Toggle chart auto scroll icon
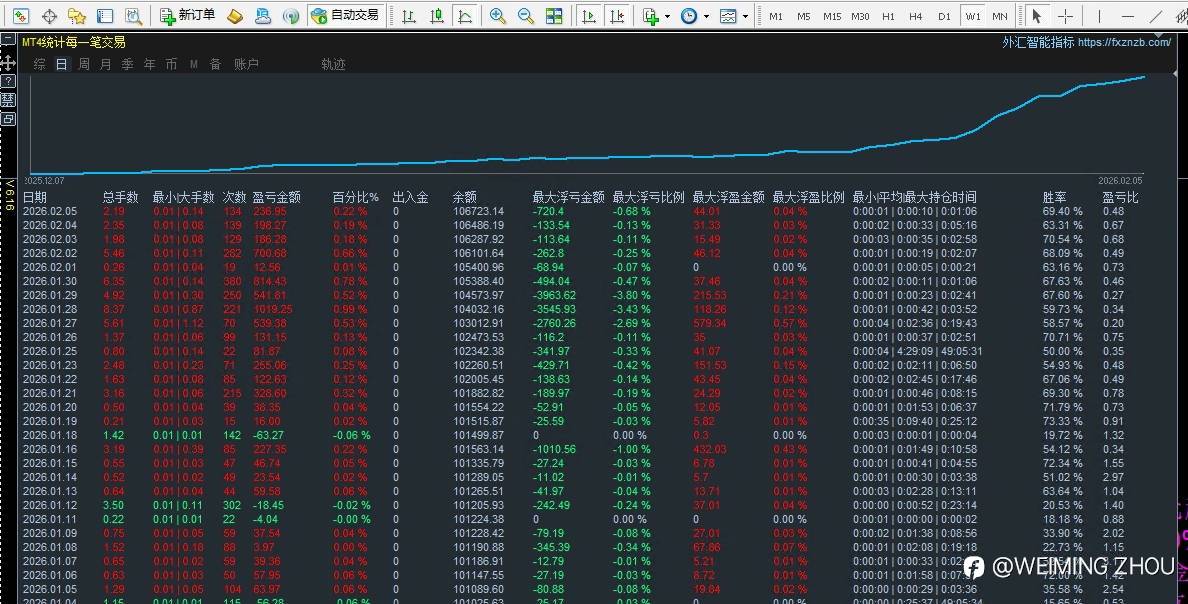 589,15
